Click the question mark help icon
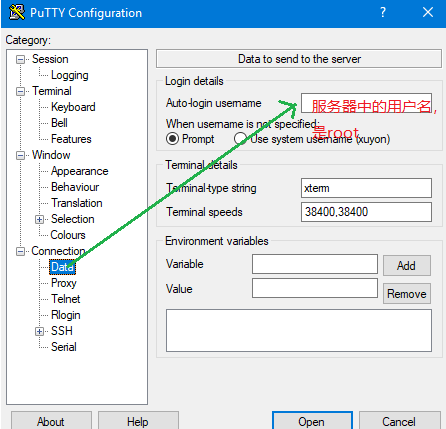This screenshot has width=446, height=429. tap(383, 13)
